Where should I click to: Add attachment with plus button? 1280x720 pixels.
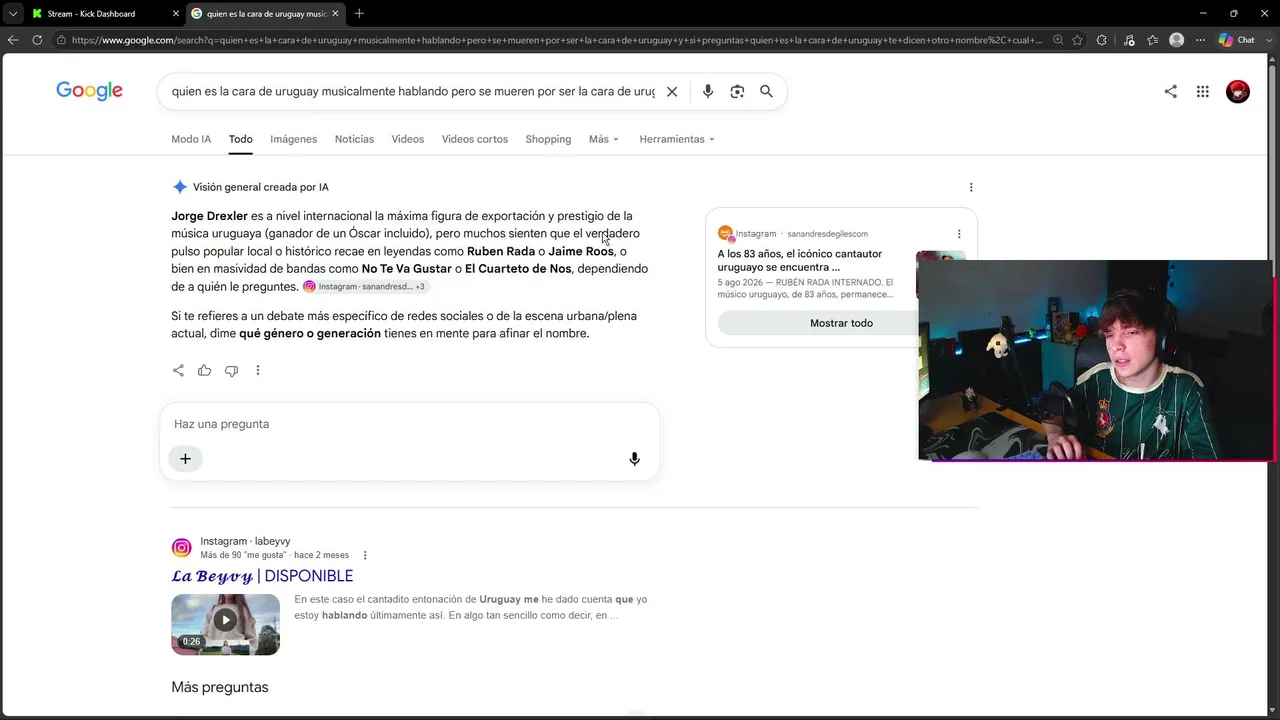point(185,459)
